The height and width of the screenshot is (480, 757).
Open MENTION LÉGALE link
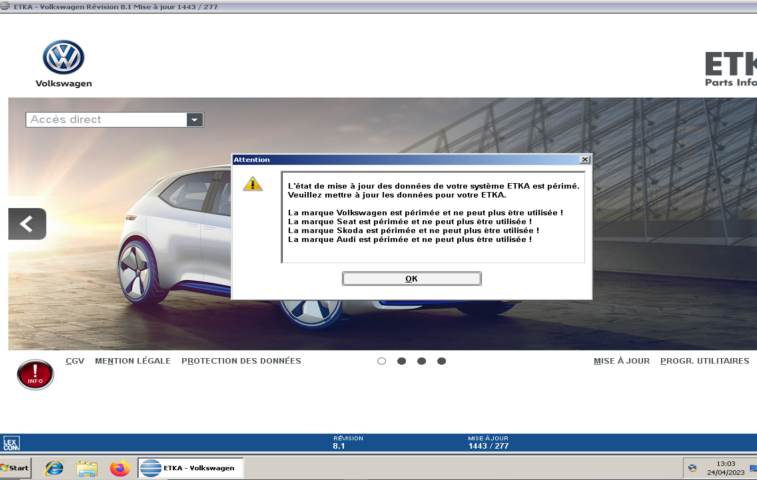[133, 361]
